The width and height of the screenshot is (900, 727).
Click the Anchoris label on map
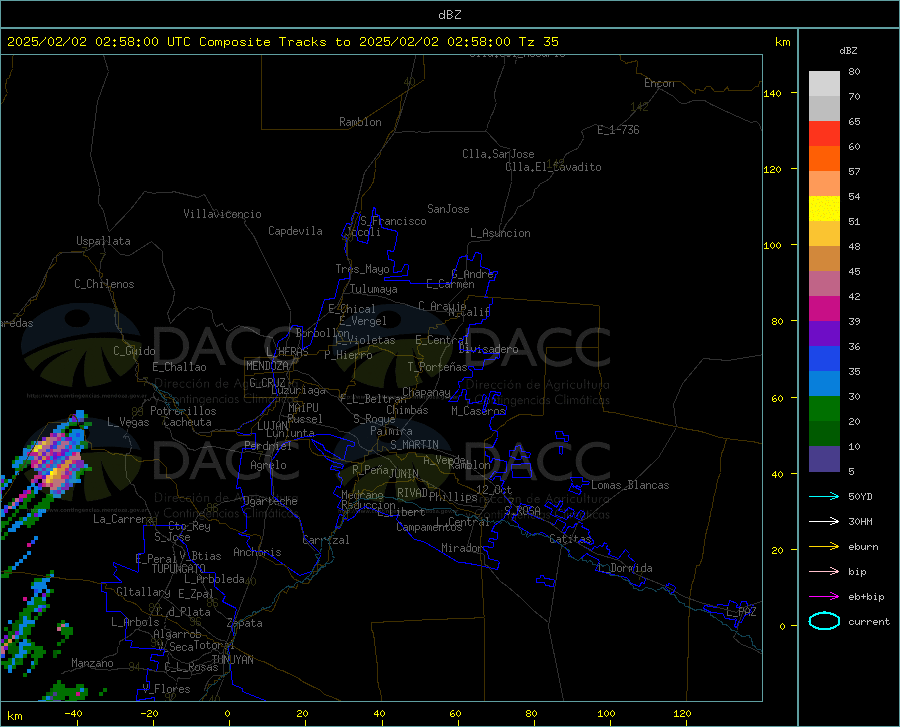(257, 552)
